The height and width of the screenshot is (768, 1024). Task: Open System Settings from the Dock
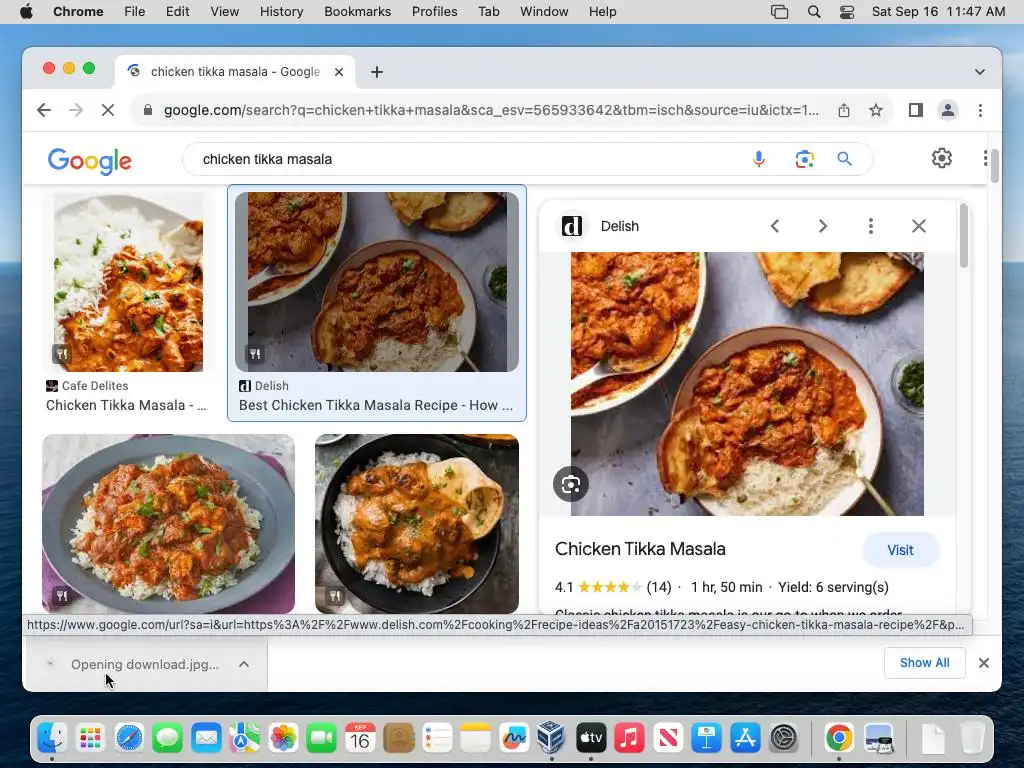point(784,738)
